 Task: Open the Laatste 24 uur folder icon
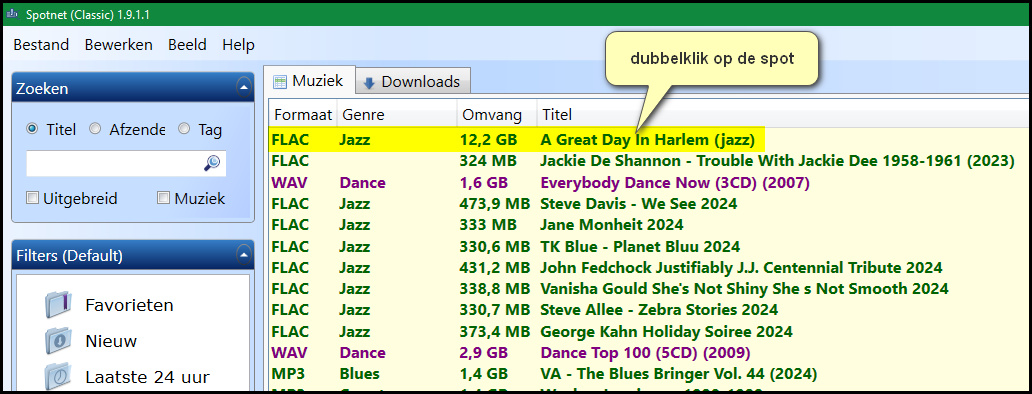(58, 377)
